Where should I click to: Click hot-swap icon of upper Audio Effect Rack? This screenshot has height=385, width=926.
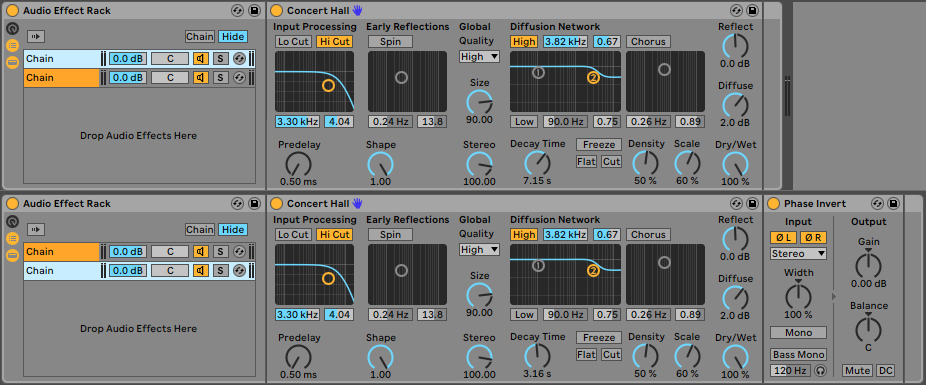pyautogui.click(x=237, y=11)
